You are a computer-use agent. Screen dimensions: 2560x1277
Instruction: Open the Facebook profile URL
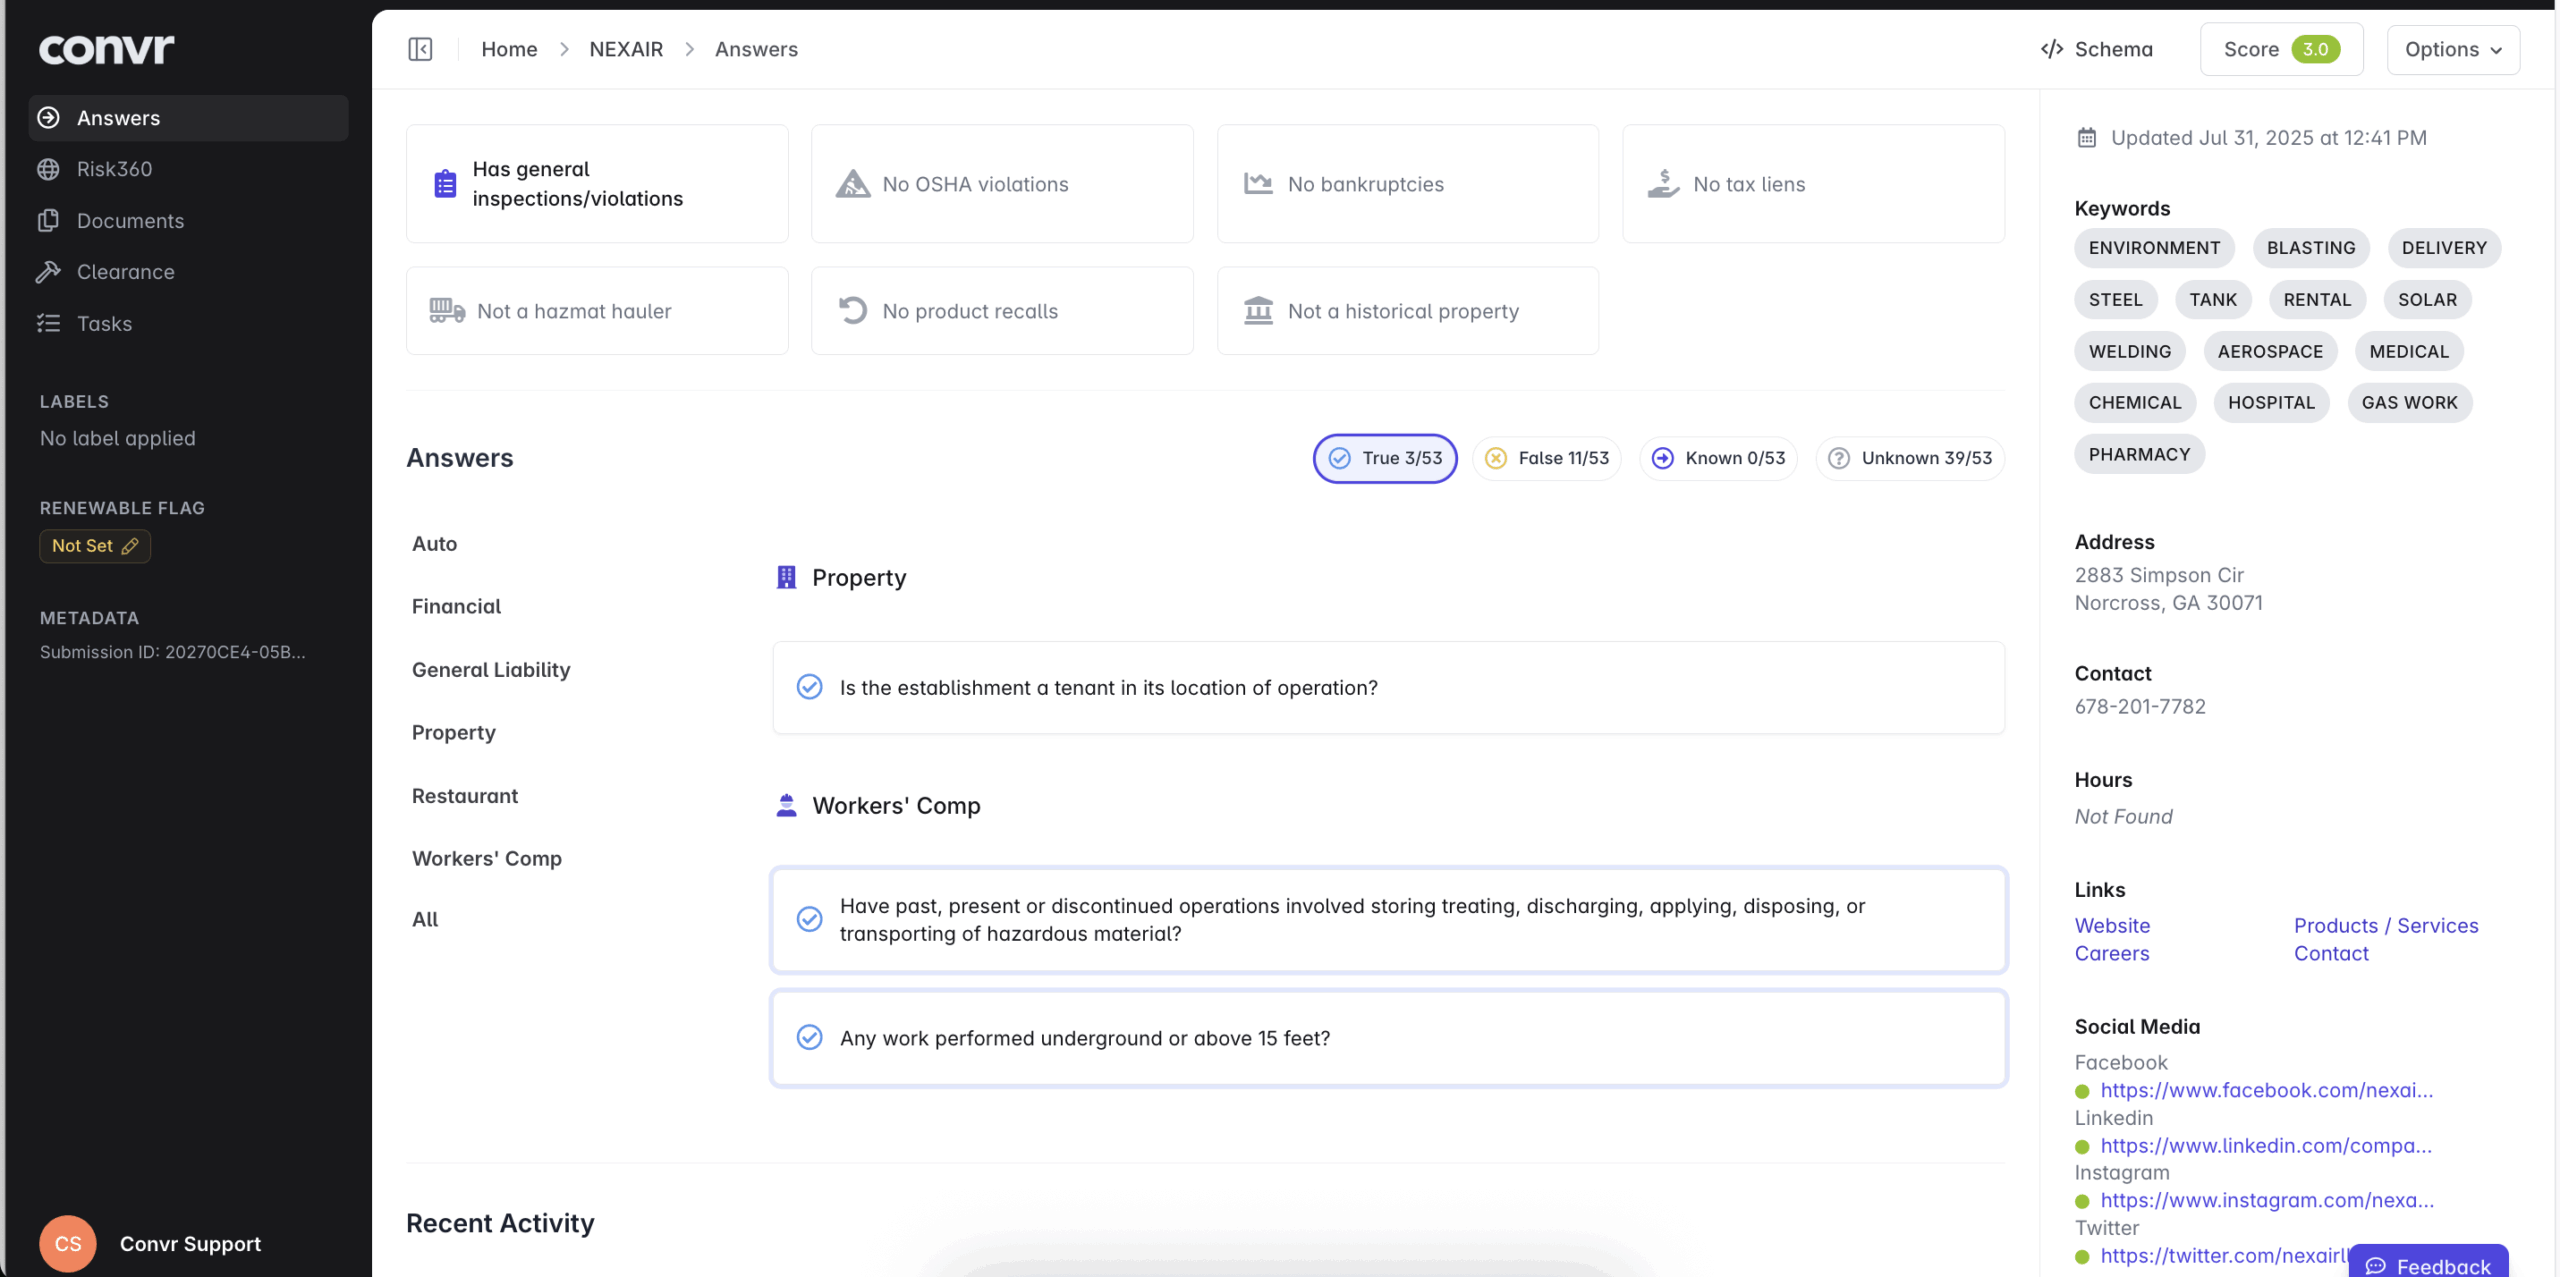2266,1091
